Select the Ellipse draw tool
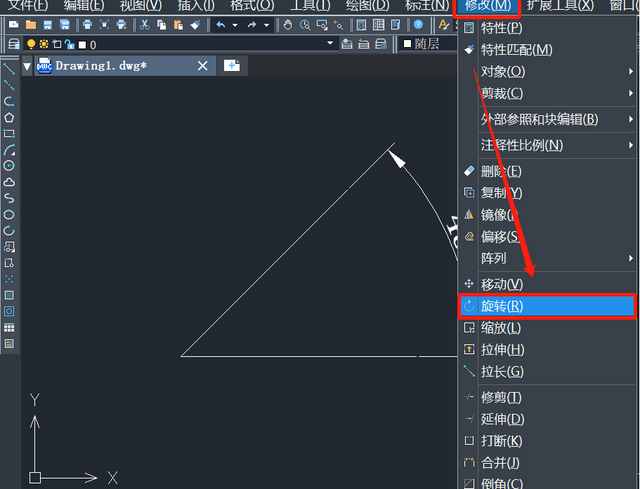Image resolution: width=640 pixels, height=489 pixels. click(9, 215)
